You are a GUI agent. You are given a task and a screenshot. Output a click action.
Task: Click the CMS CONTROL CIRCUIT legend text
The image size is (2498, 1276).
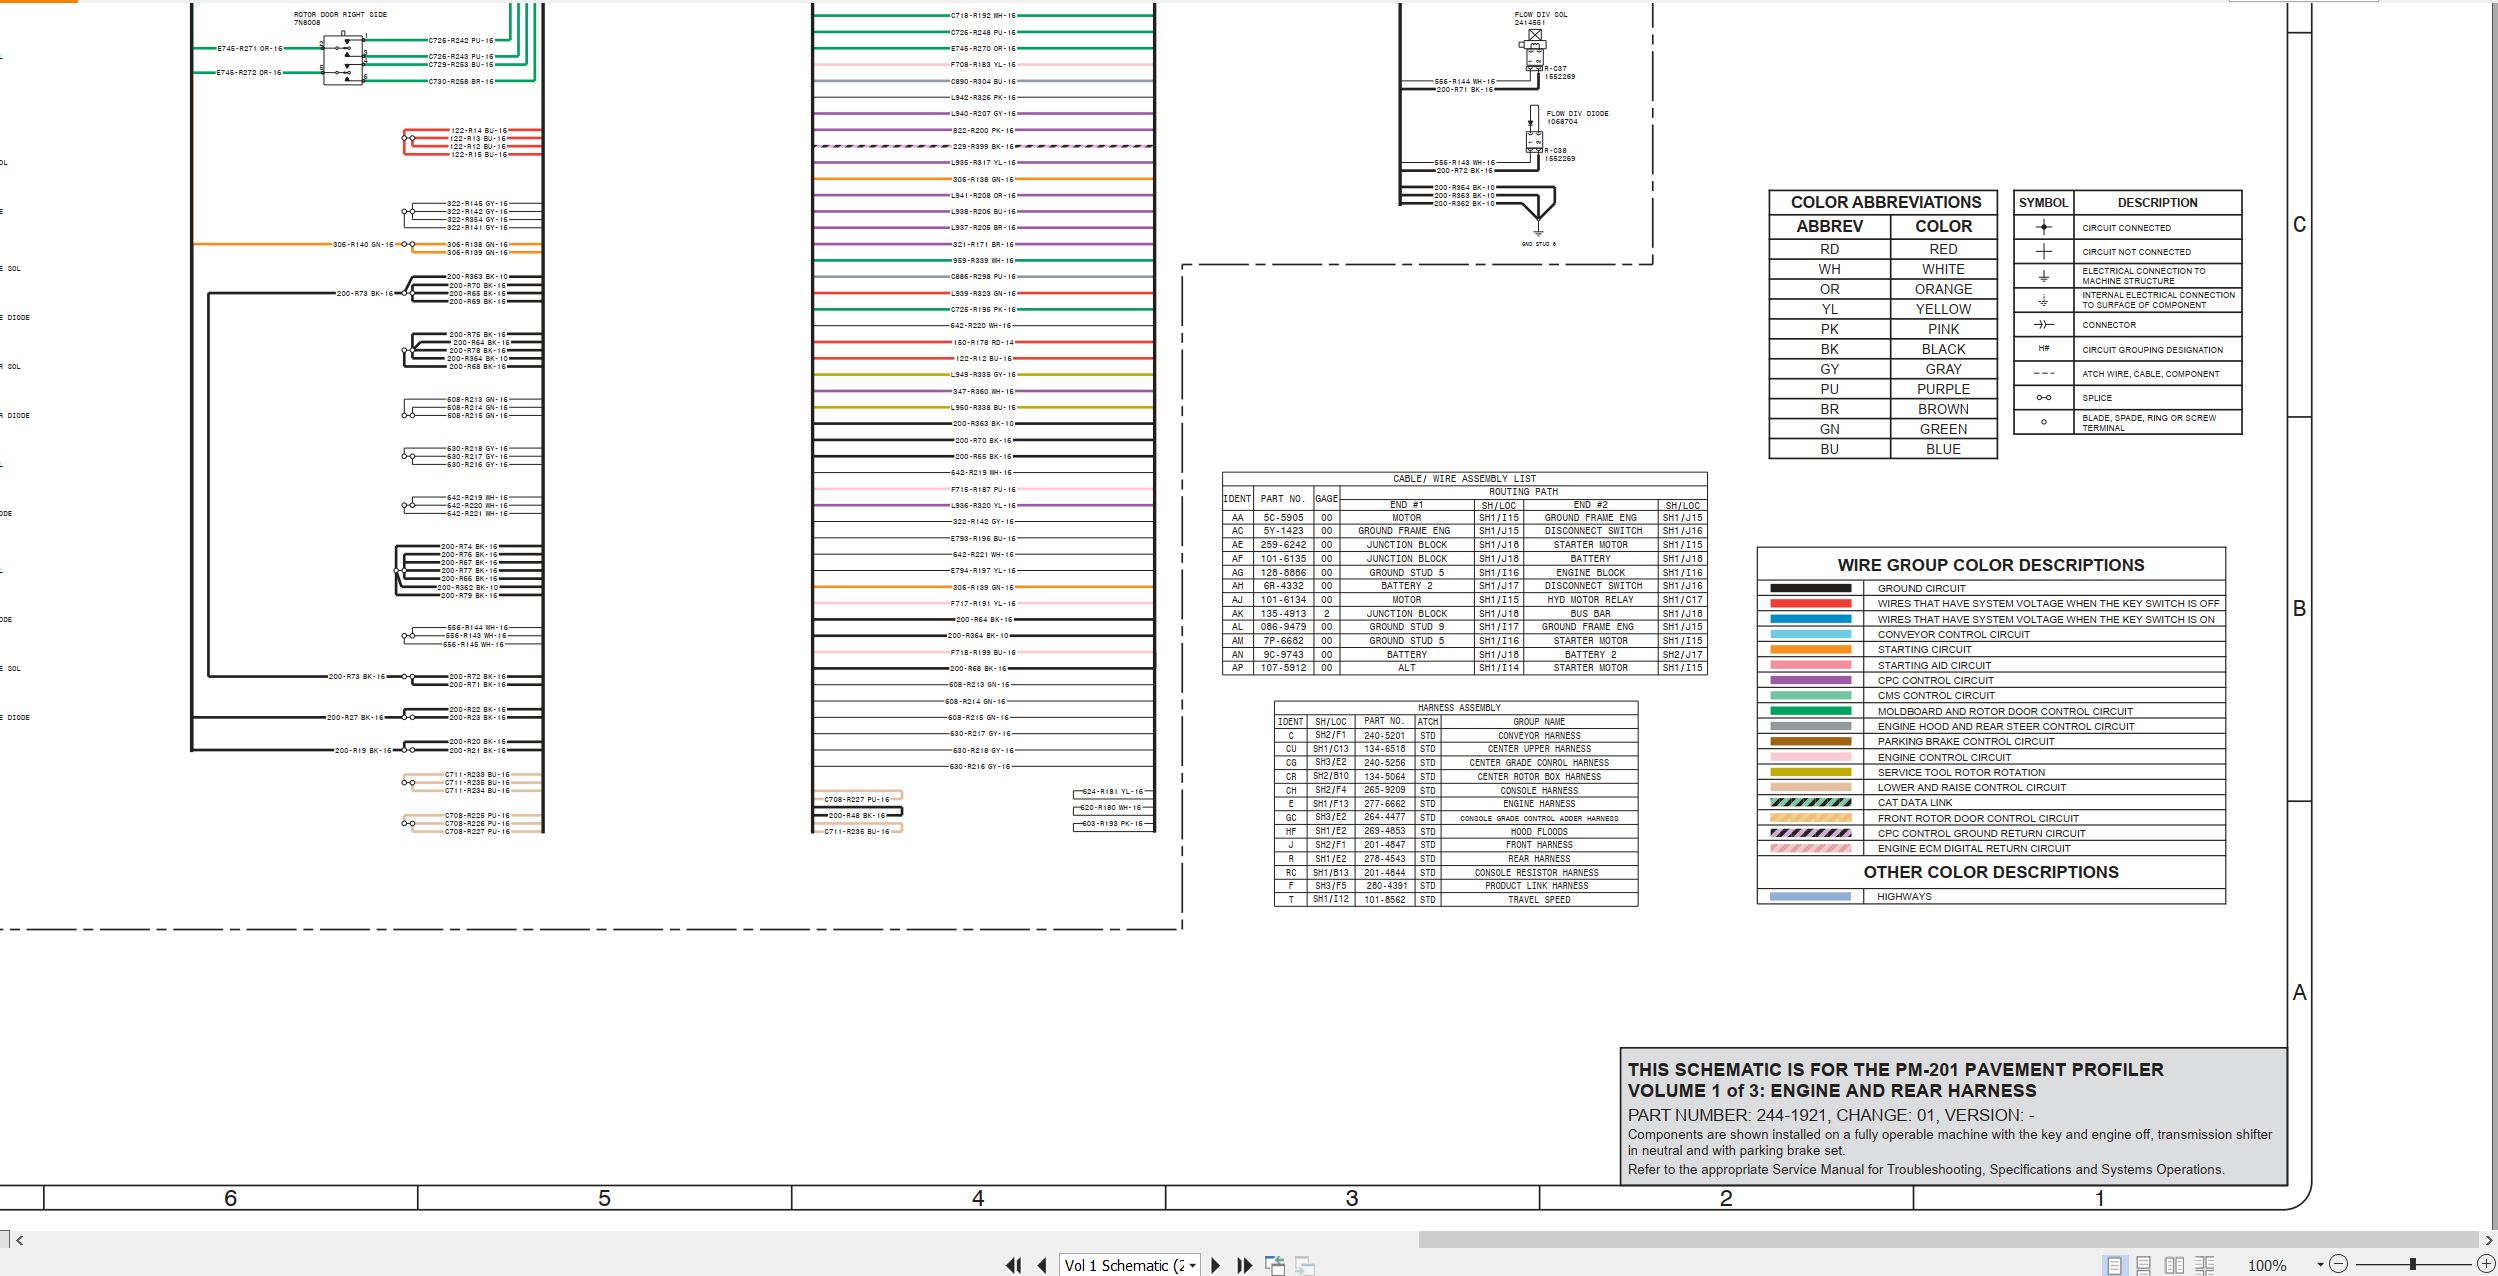(1936, 695)
